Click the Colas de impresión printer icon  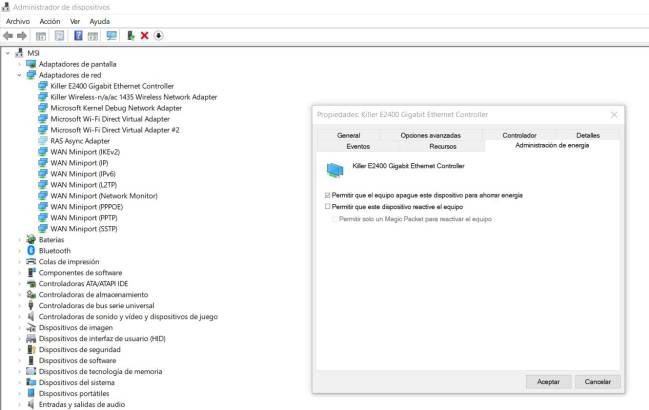tap(31, 261)
